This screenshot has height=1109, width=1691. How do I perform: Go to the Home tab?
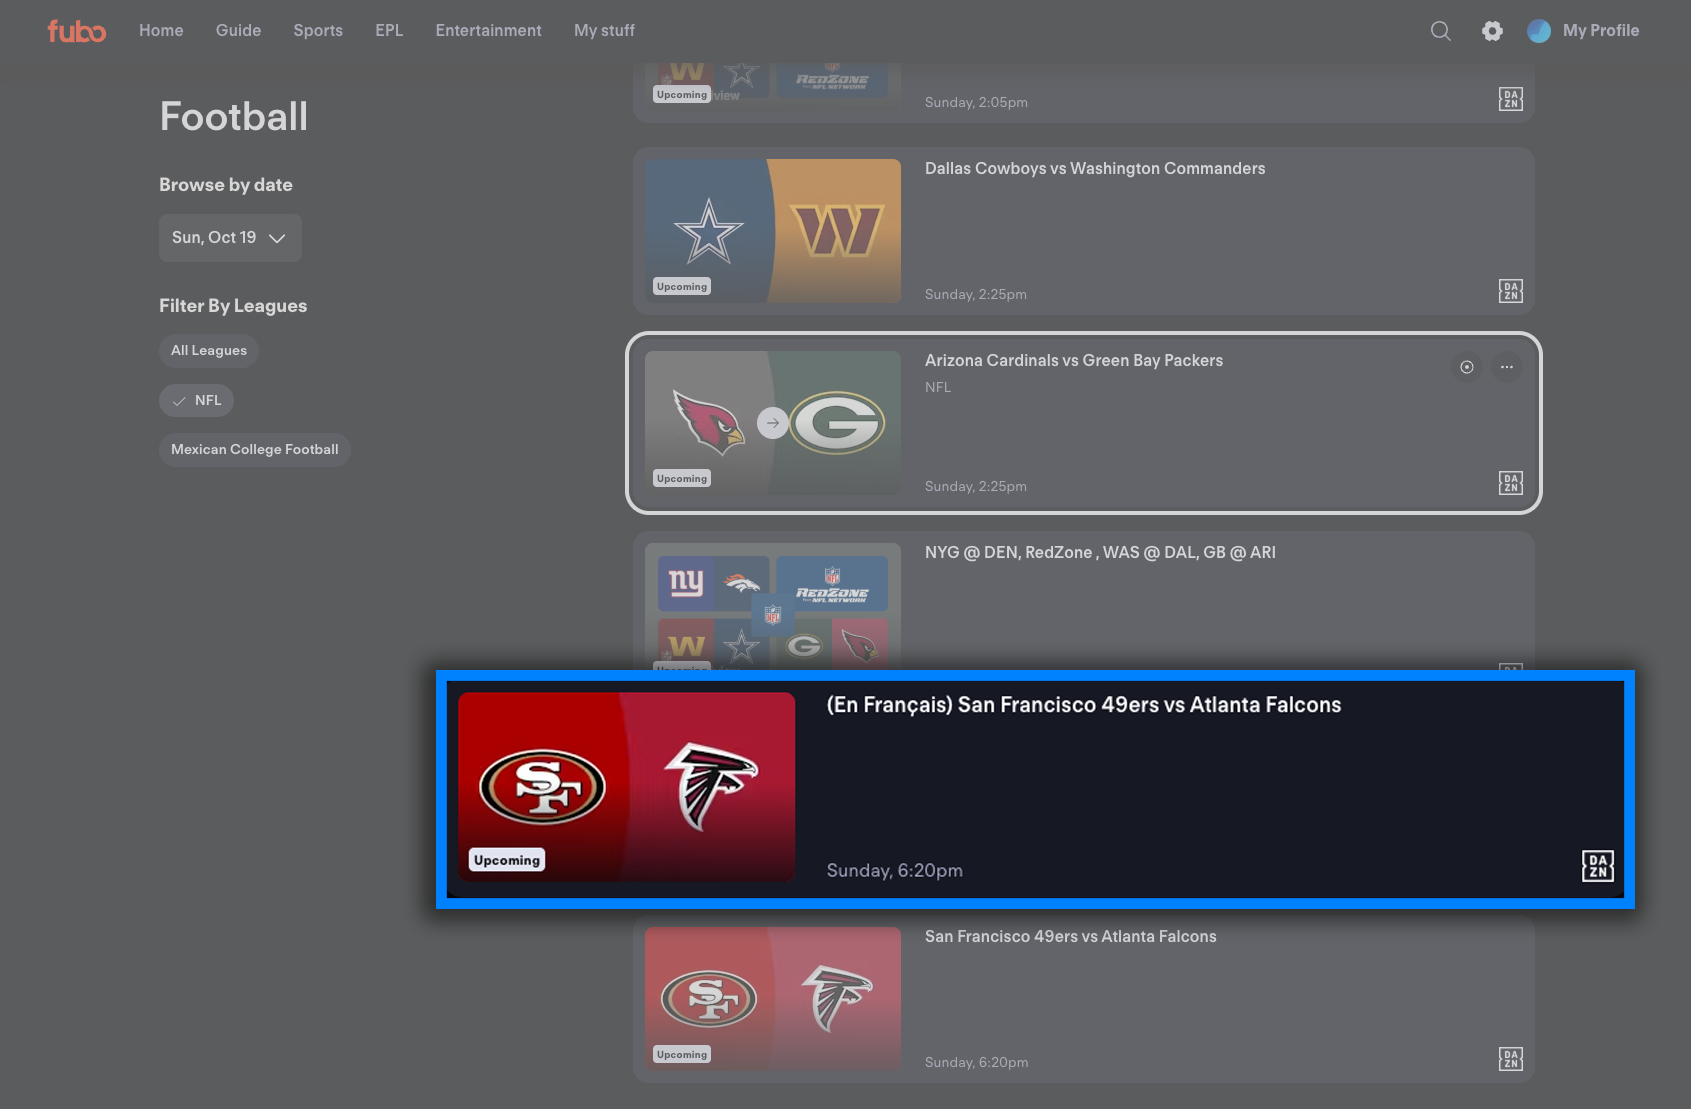161,31
